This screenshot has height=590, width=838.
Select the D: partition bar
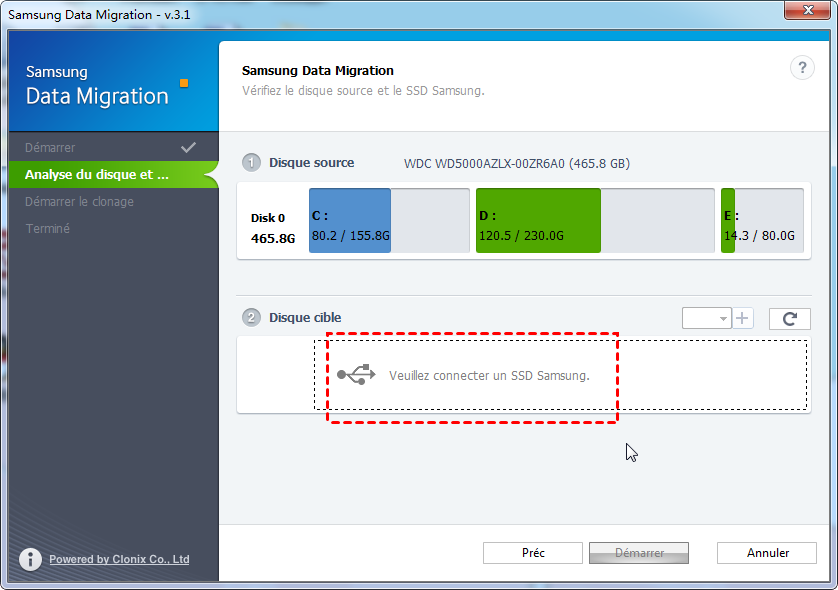click(595, 220)
